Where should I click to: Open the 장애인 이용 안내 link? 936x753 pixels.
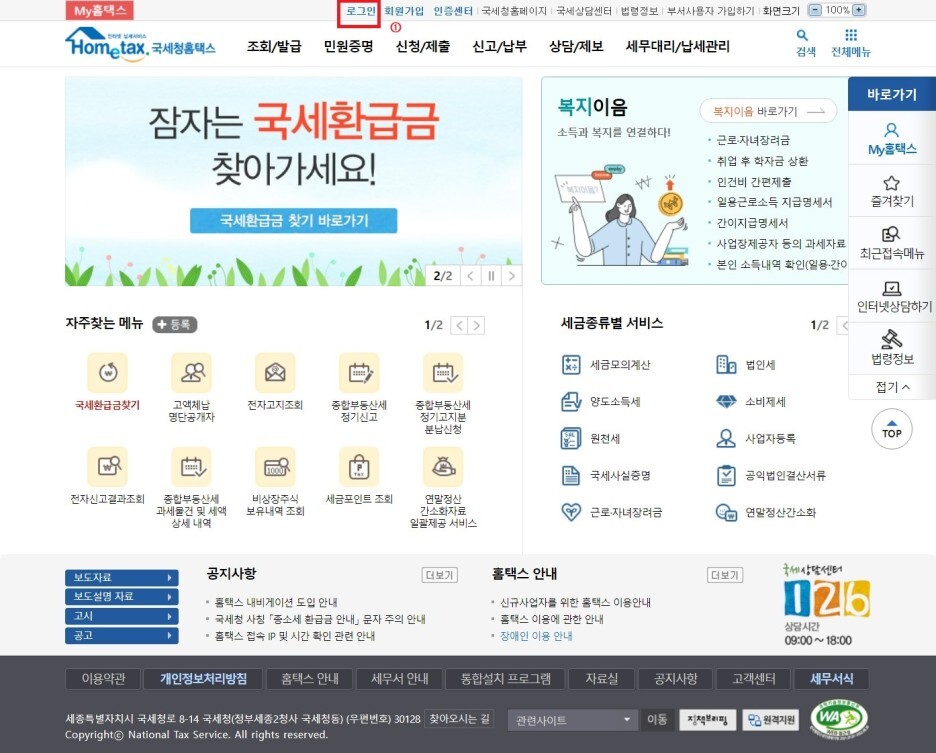click(536, 636)
